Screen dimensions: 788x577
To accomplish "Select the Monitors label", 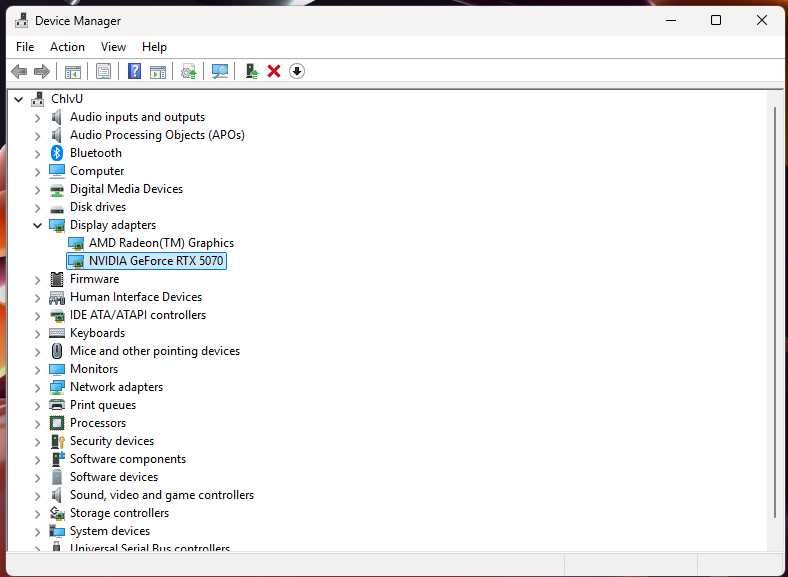I will click(94, 369).
